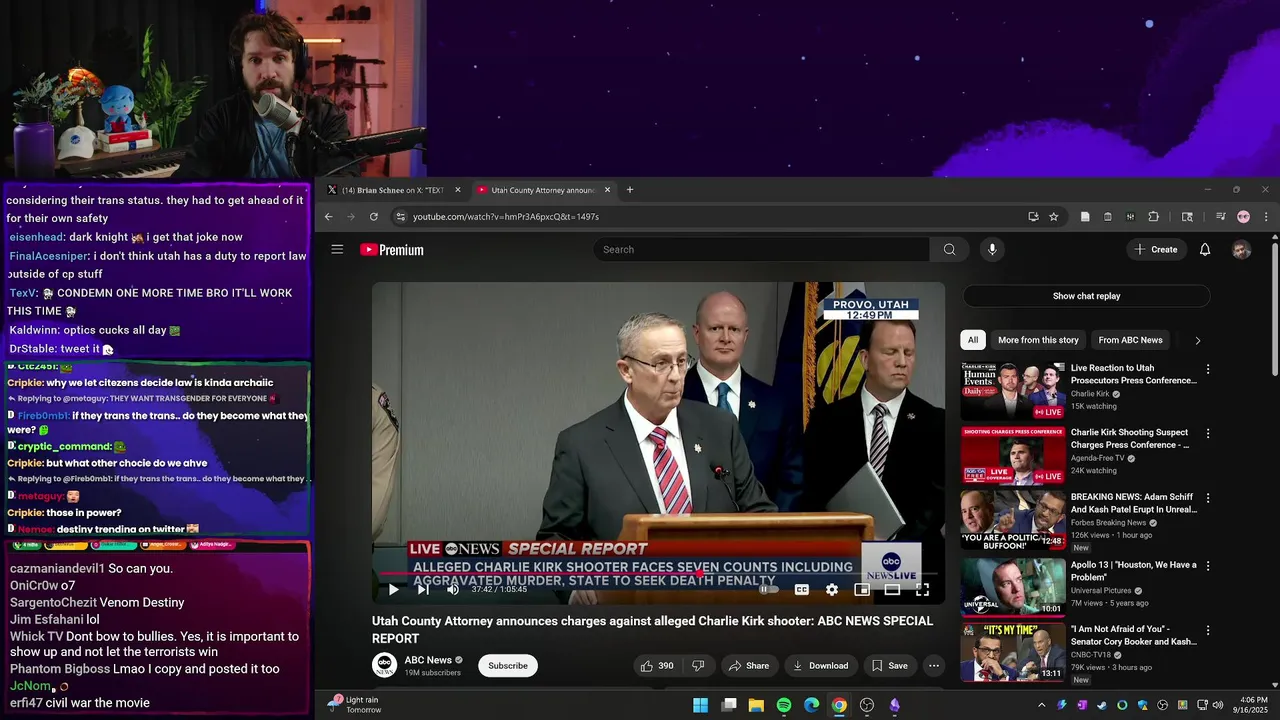The image size is (1280, 720).
Task: Open the YouTube hamburger guide menu
Action: coord(337,249)
